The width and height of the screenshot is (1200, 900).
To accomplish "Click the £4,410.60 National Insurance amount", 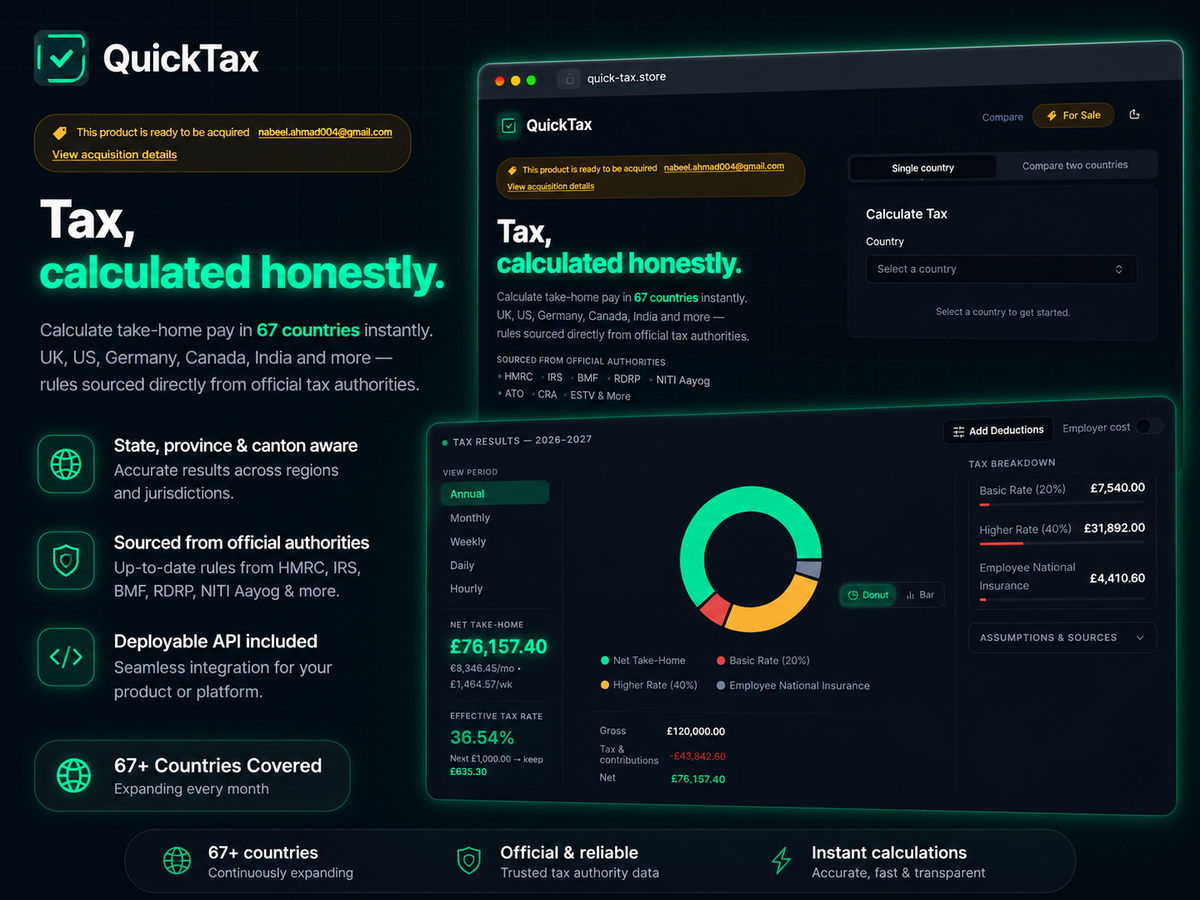I will point(1117,578).
